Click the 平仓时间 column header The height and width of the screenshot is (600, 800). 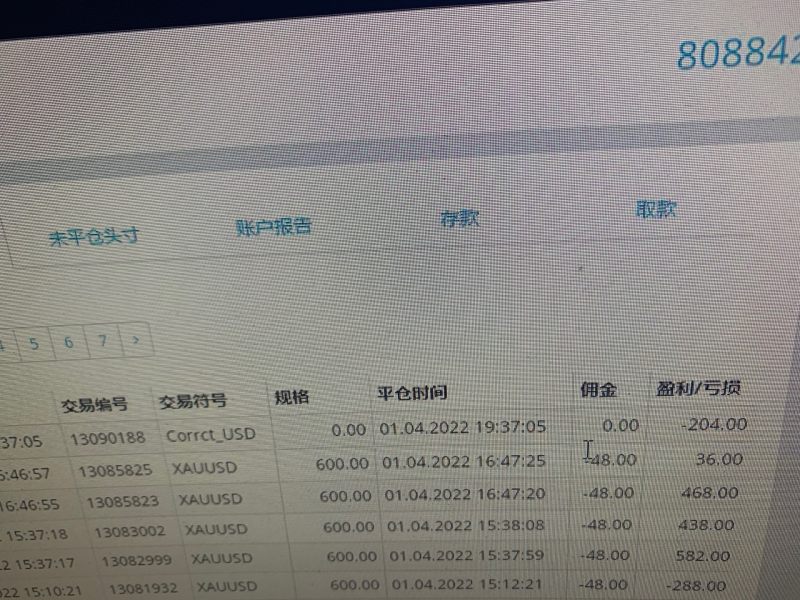tap(412, 393)
